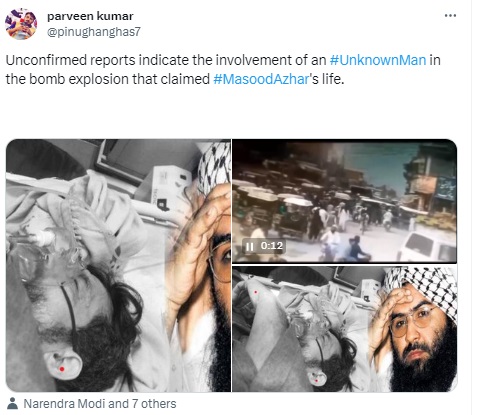
Task: Click the 0:12 video time indicator
Action: coord(272,246)
